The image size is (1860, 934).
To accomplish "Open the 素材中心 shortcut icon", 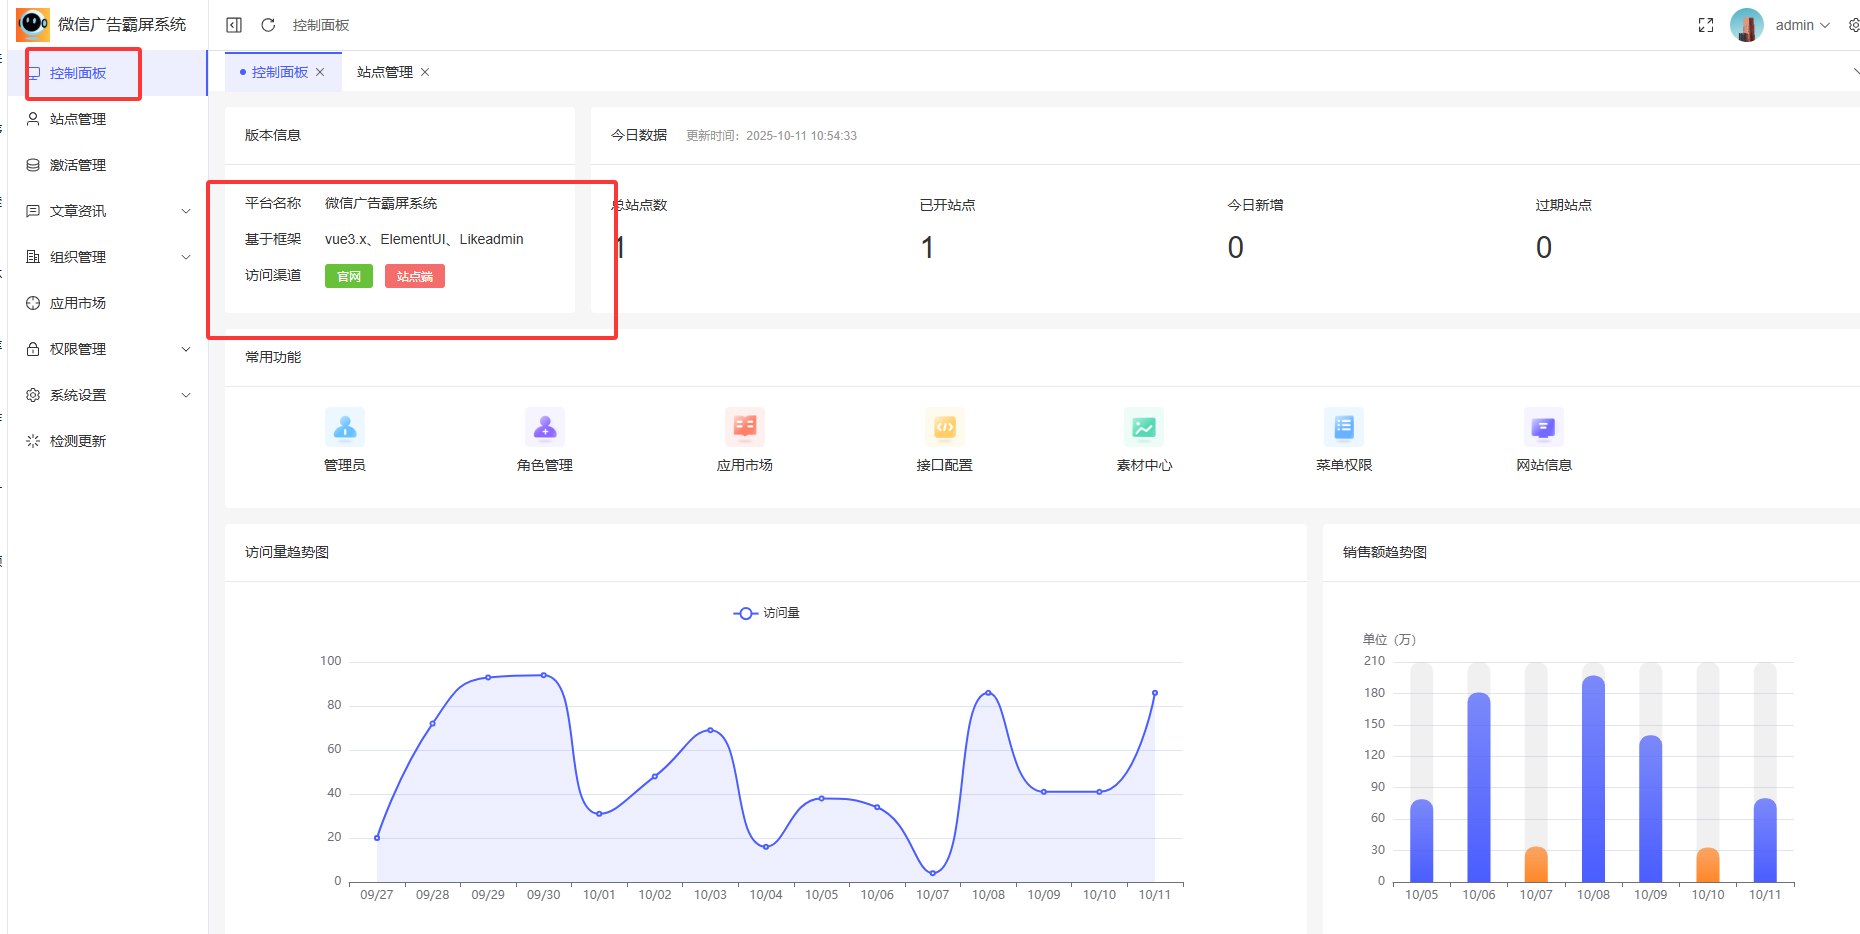I will 1144,428.
